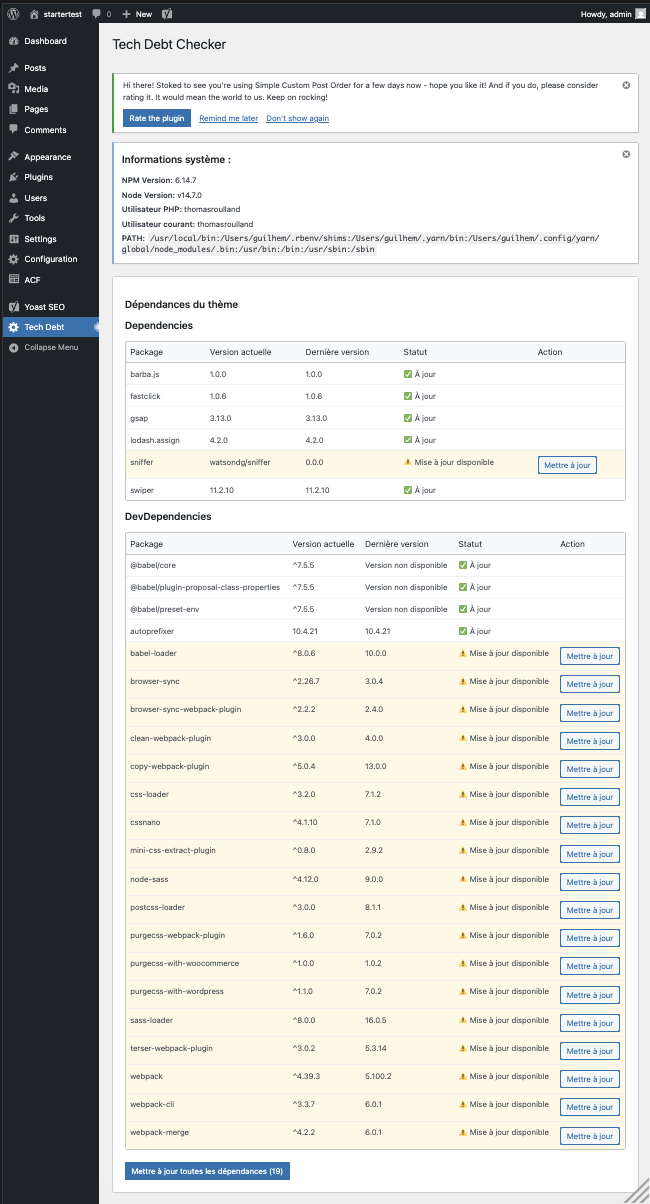Image resolution: width=650 pixels, height=1204 pixels.
Task: Update clean-webpack-plugin
Action: point(589,741)
